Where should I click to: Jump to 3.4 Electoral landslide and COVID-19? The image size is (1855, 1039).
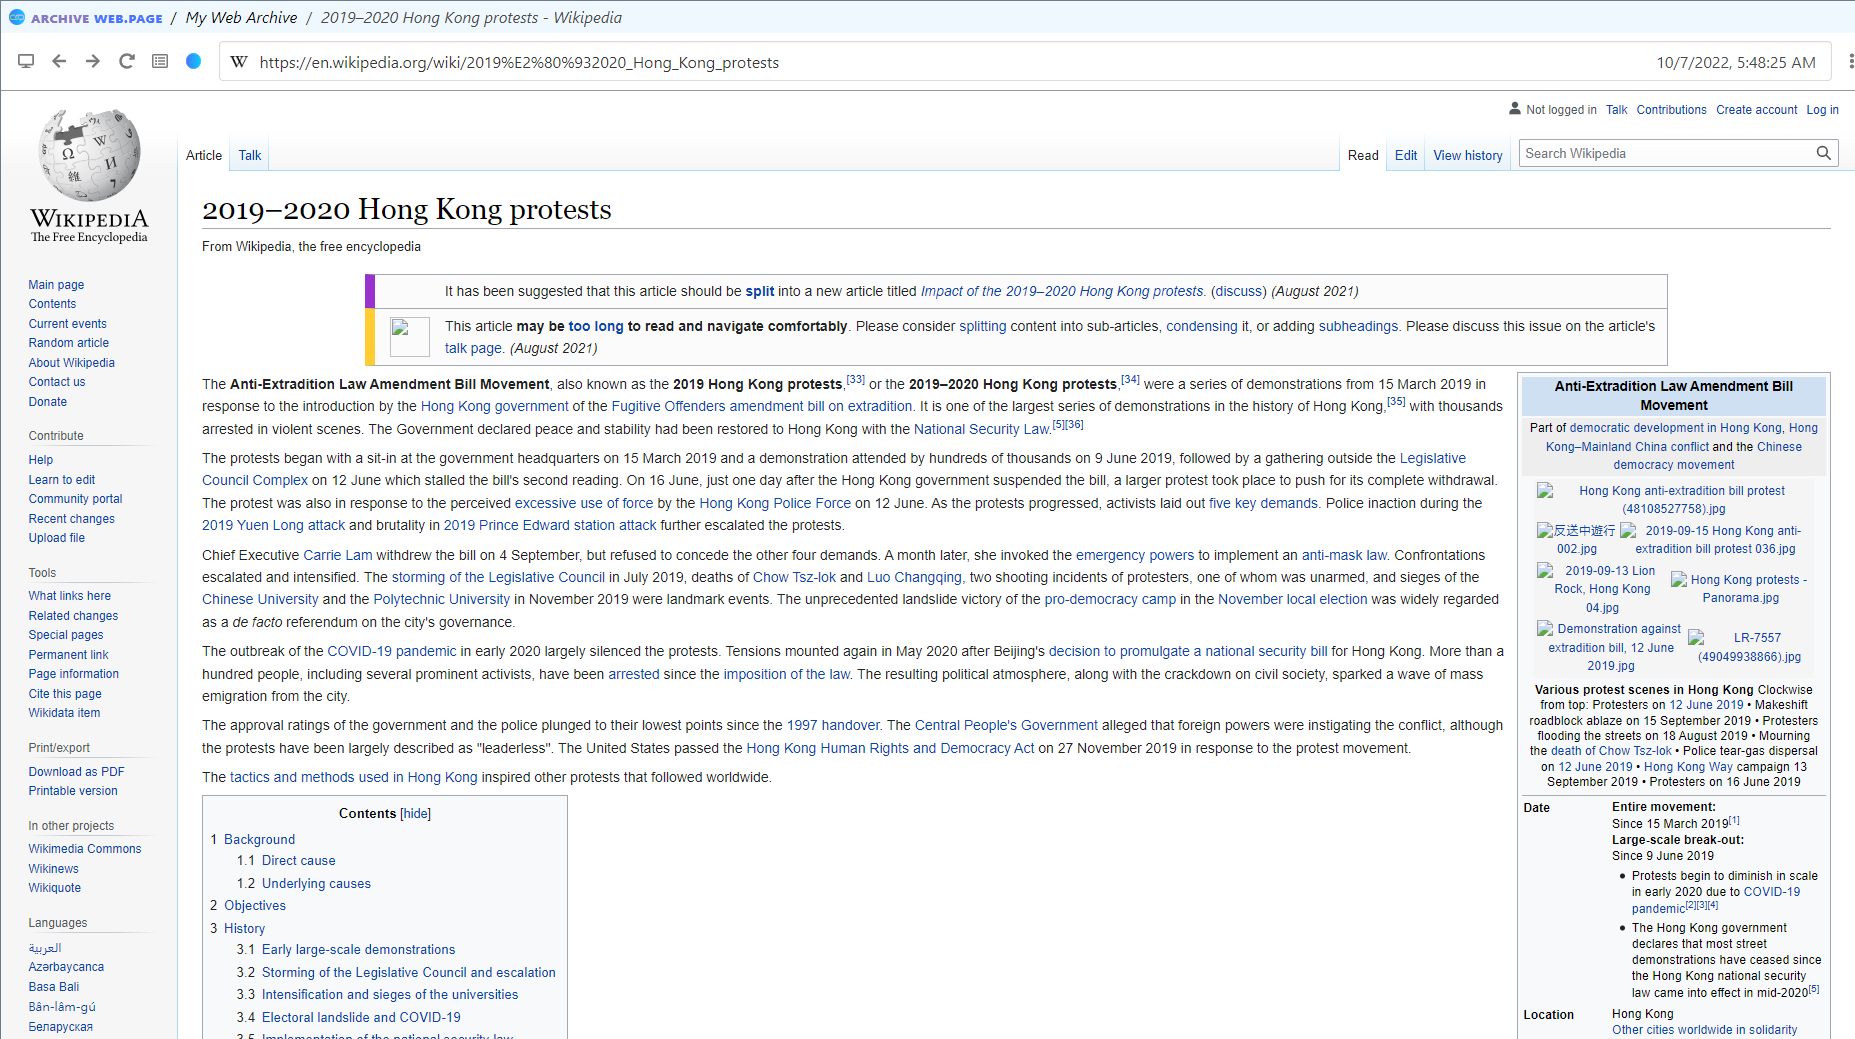tap(361, 1017)
